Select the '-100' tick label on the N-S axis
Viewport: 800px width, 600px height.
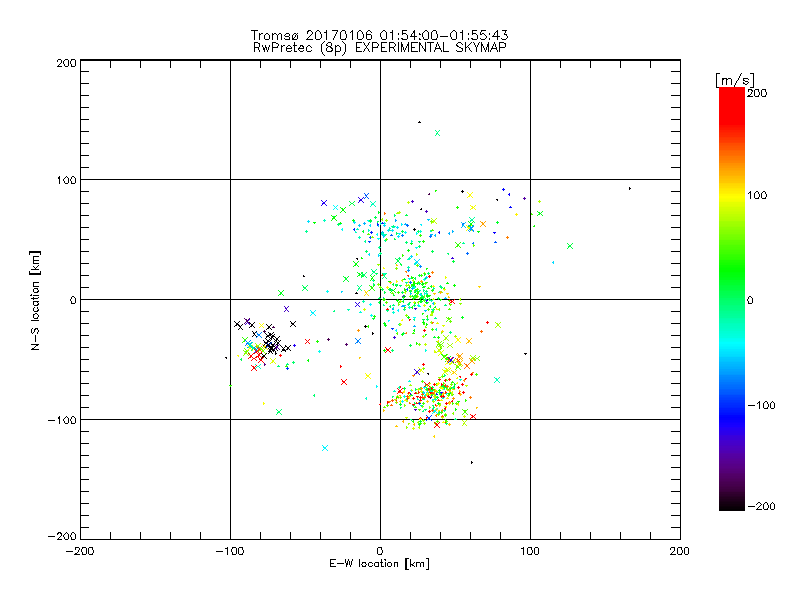62,420
